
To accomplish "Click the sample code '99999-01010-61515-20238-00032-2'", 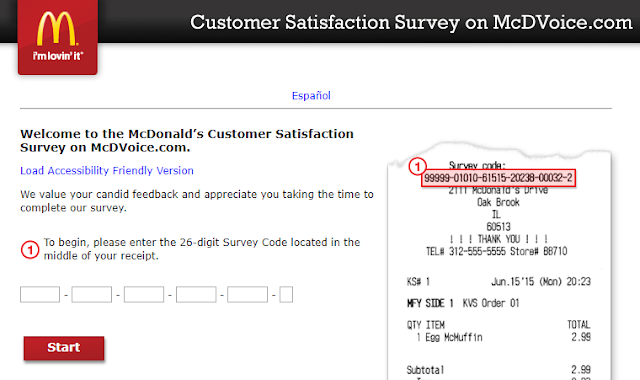I will click(498, 178).
